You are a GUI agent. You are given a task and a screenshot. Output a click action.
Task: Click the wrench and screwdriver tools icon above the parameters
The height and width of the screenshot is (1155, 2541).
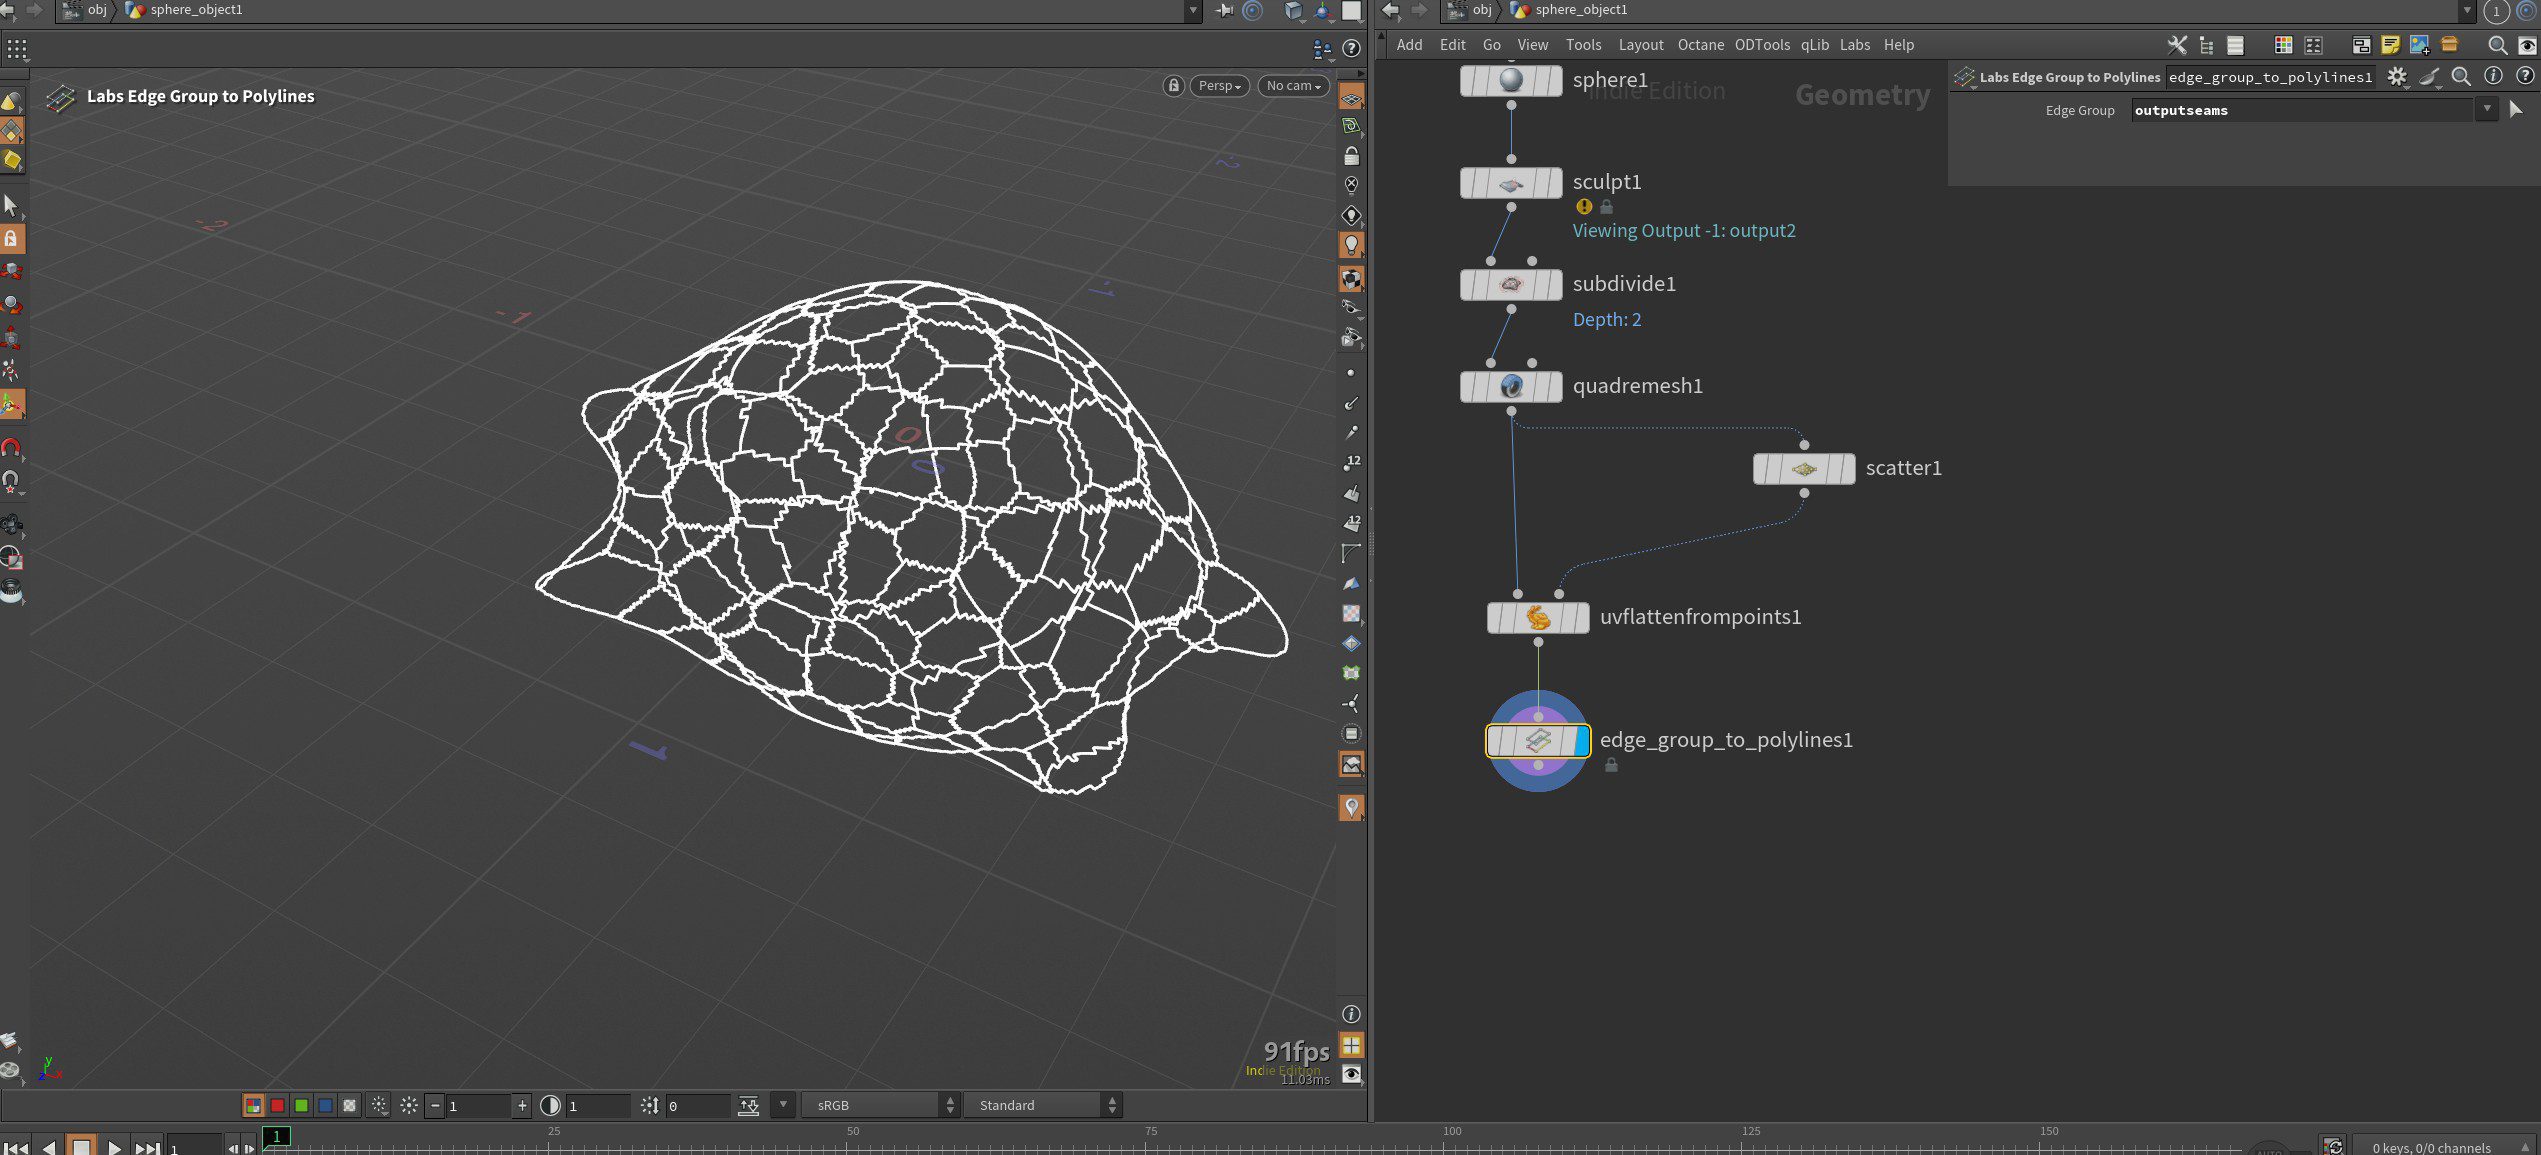click(2177, 45)
